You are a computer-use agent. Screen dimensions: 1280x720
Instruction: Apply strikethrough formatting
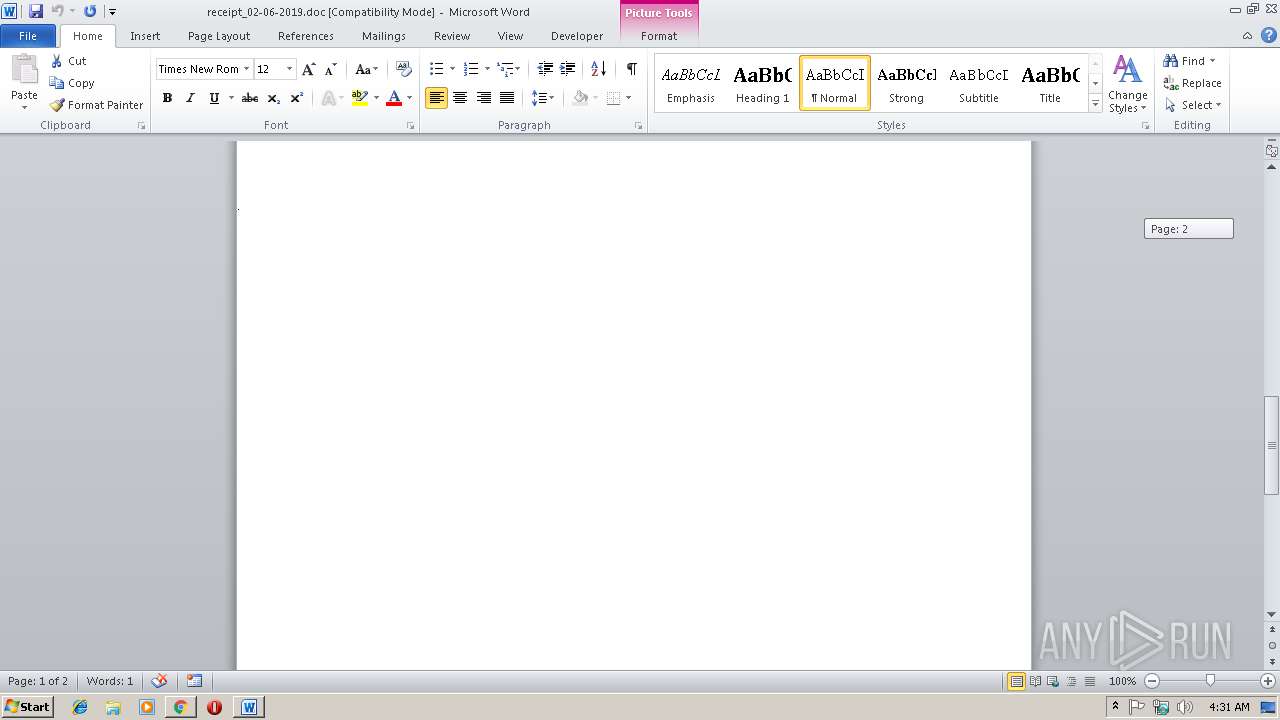[x=250, y=98]
